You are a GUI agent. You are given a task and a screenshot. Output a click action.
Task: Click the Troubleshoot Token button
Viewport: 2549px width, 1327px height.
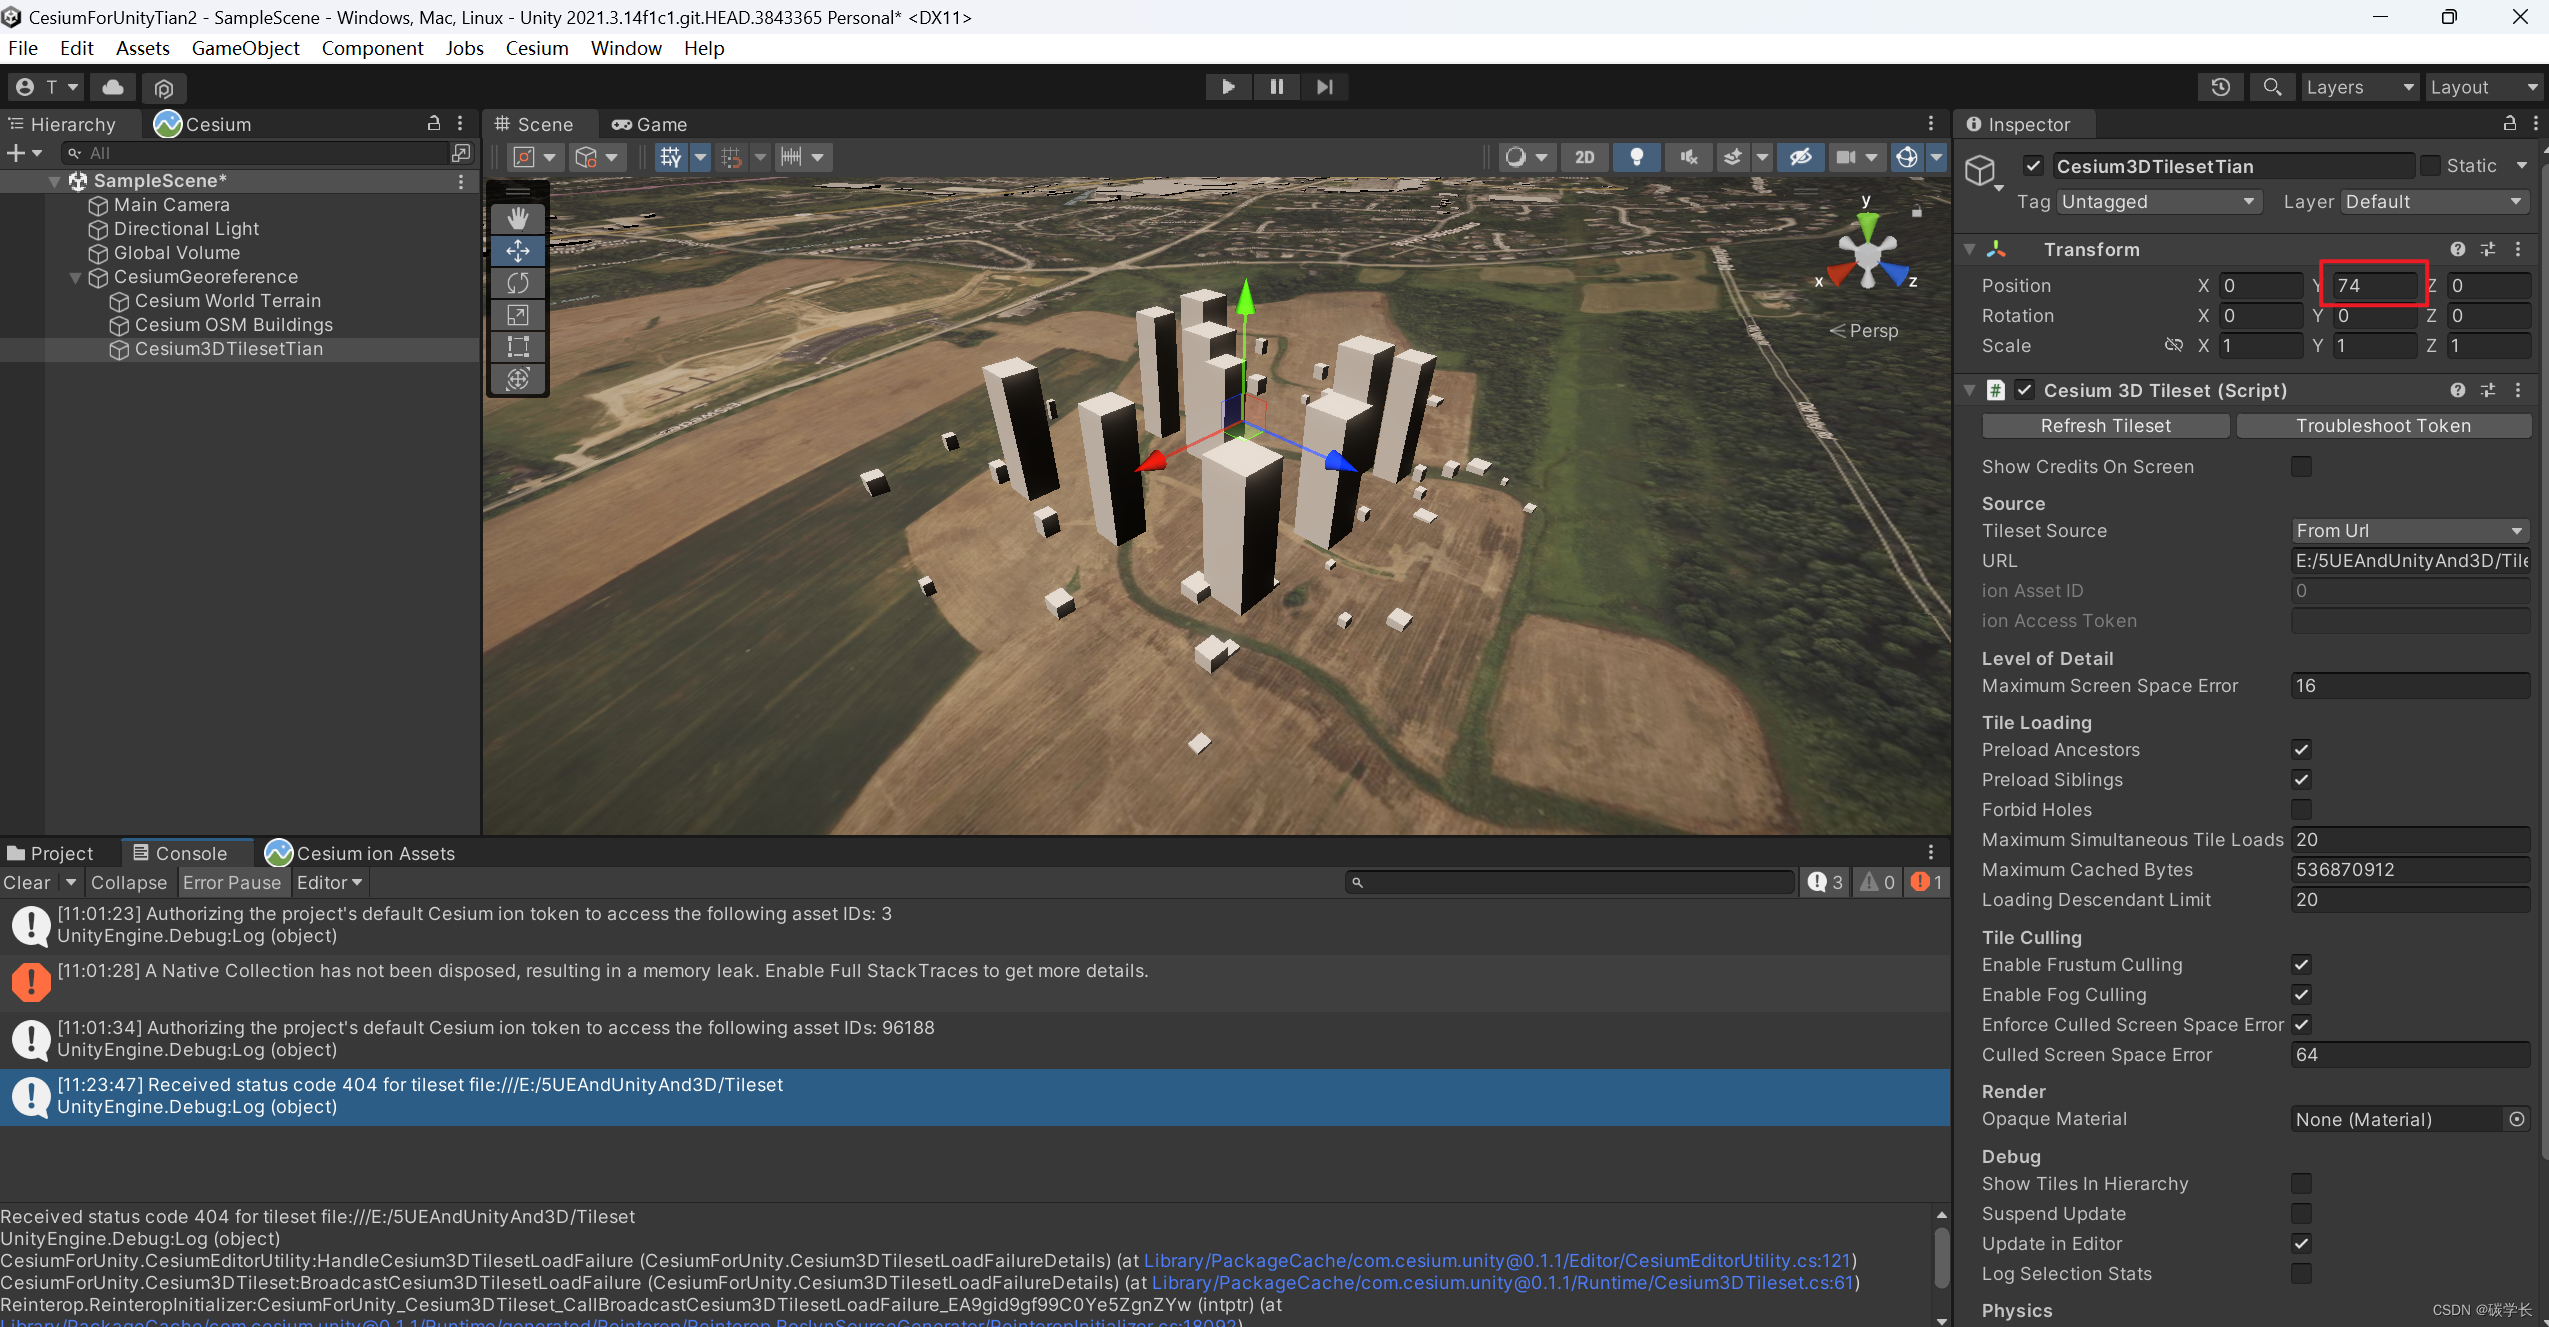[2382, 426]
